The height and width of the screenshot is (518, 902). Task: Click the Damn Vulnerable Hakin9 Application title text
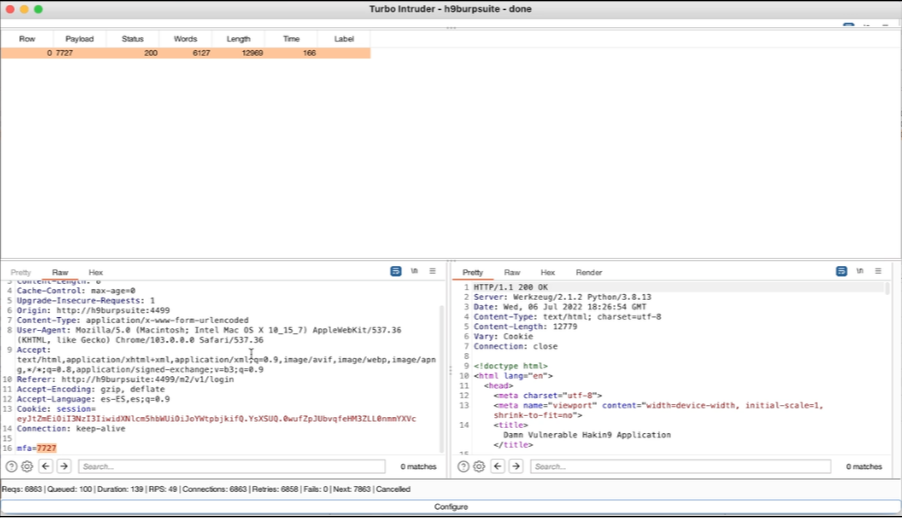tap(587, 435)
